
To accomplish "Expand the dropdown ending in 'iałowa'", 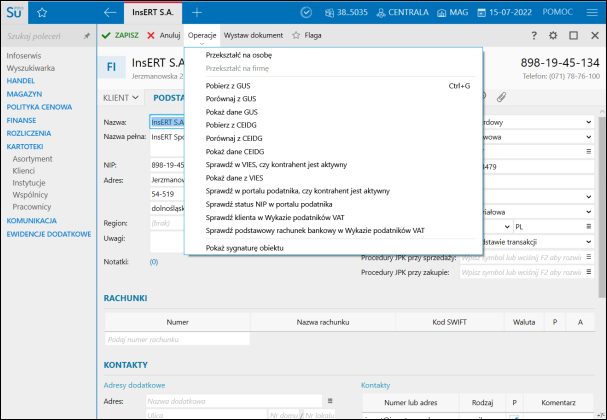I will (x=588, y=212).
